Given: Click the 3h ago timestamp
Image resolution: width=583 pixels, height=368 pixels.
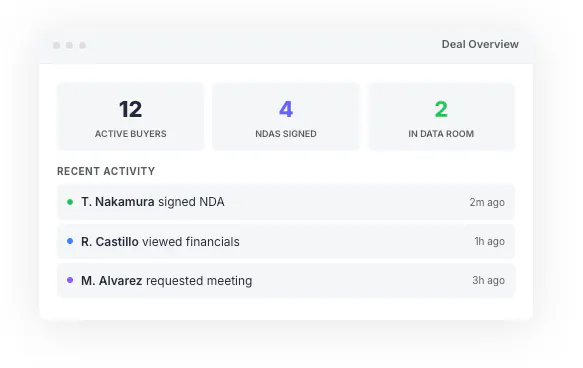Looking at the screenshot, I should [489, 280].
